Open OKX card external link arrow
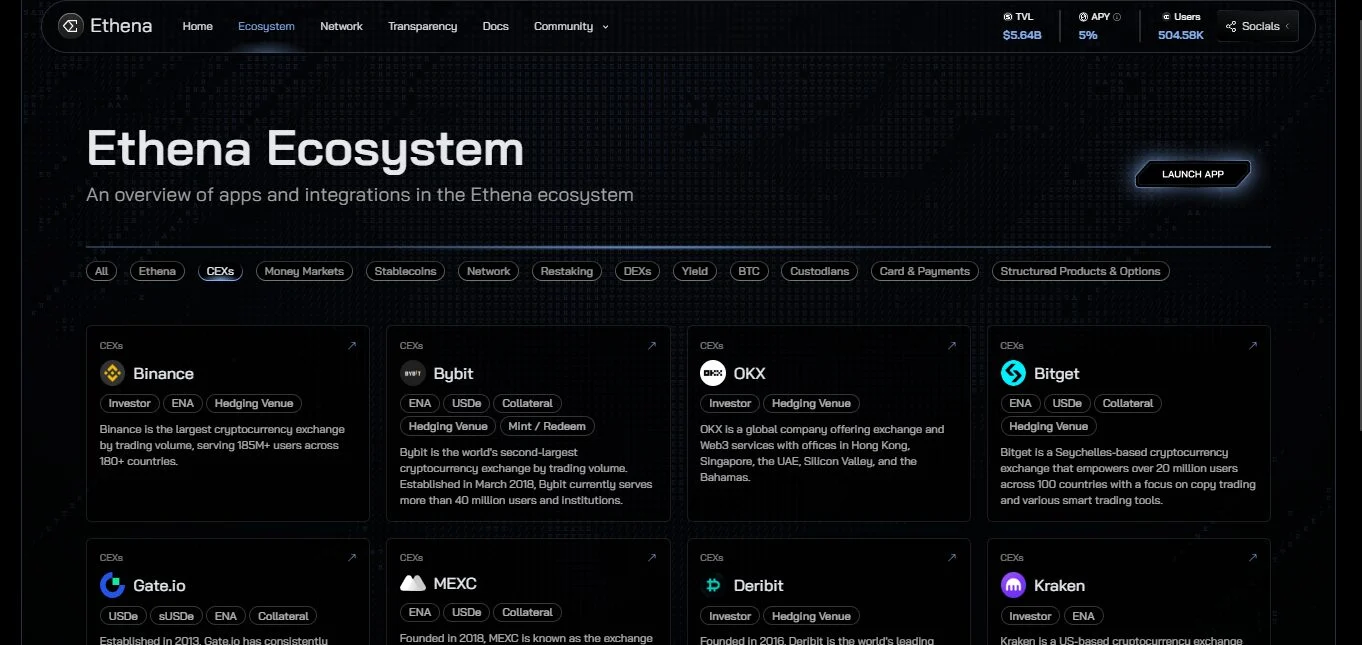 (x=952, y=346)
